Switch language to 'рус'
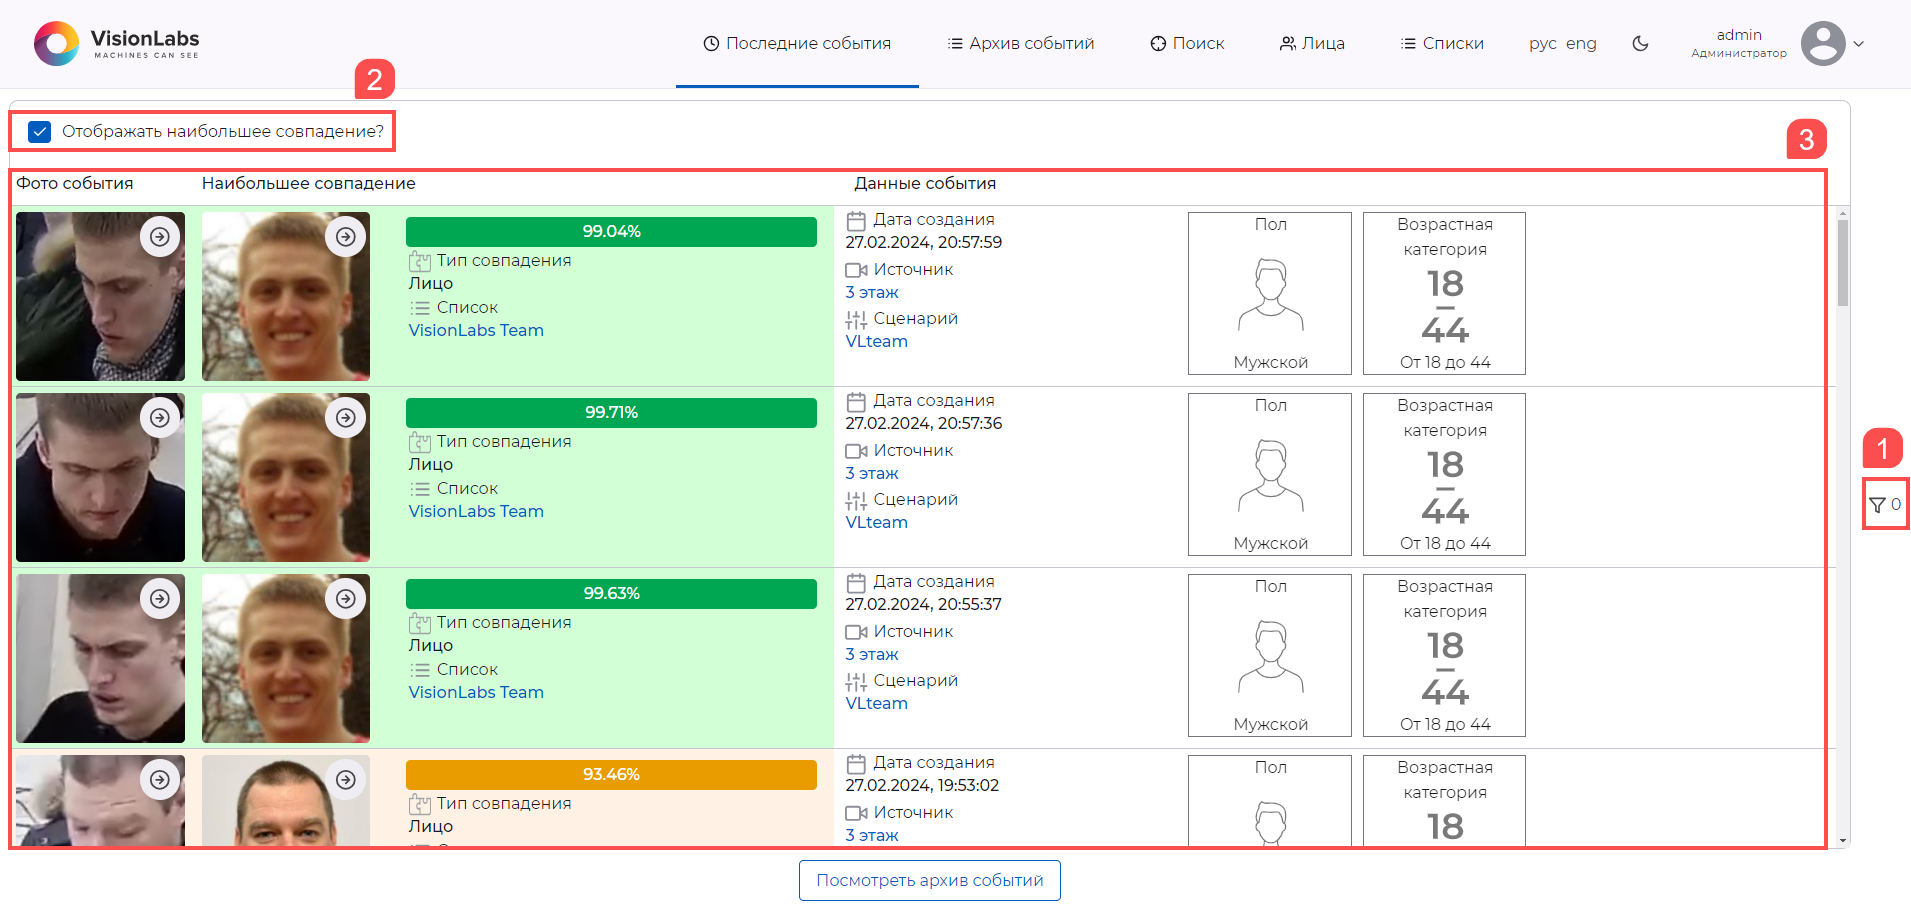Image resolution: width=1911 pixels, height=914 pixels. 1542,44
